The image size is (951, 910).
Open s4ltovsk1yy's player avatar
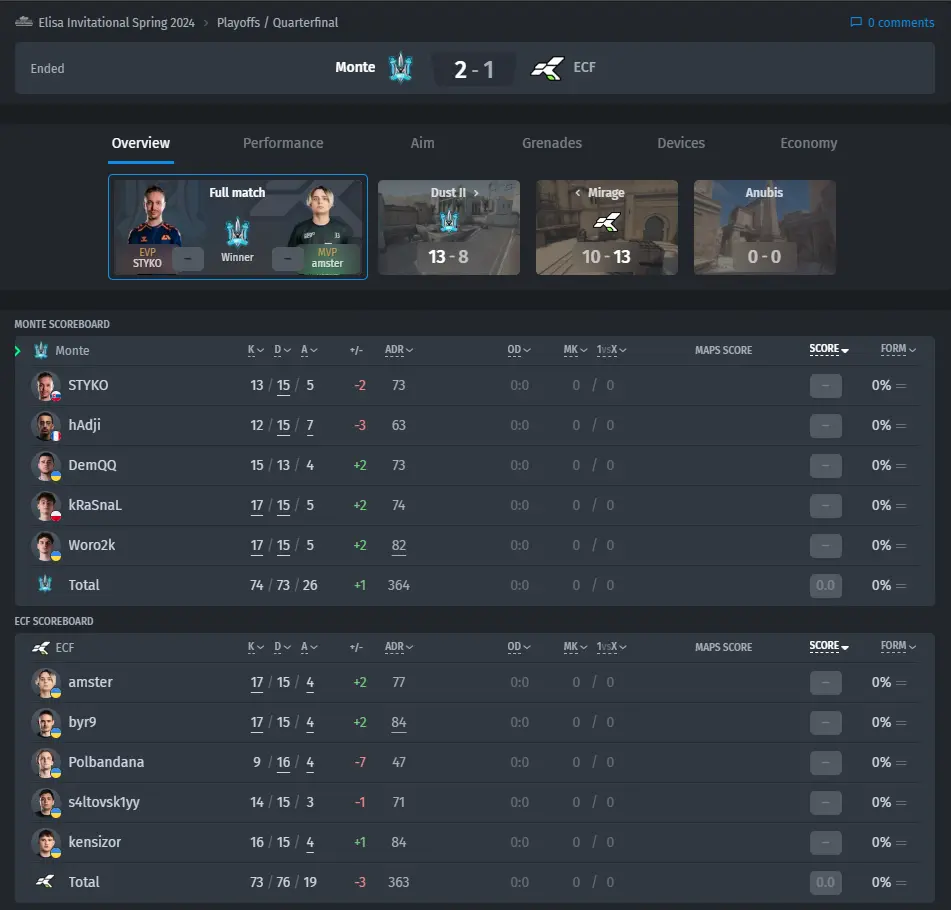coord(45,803)
